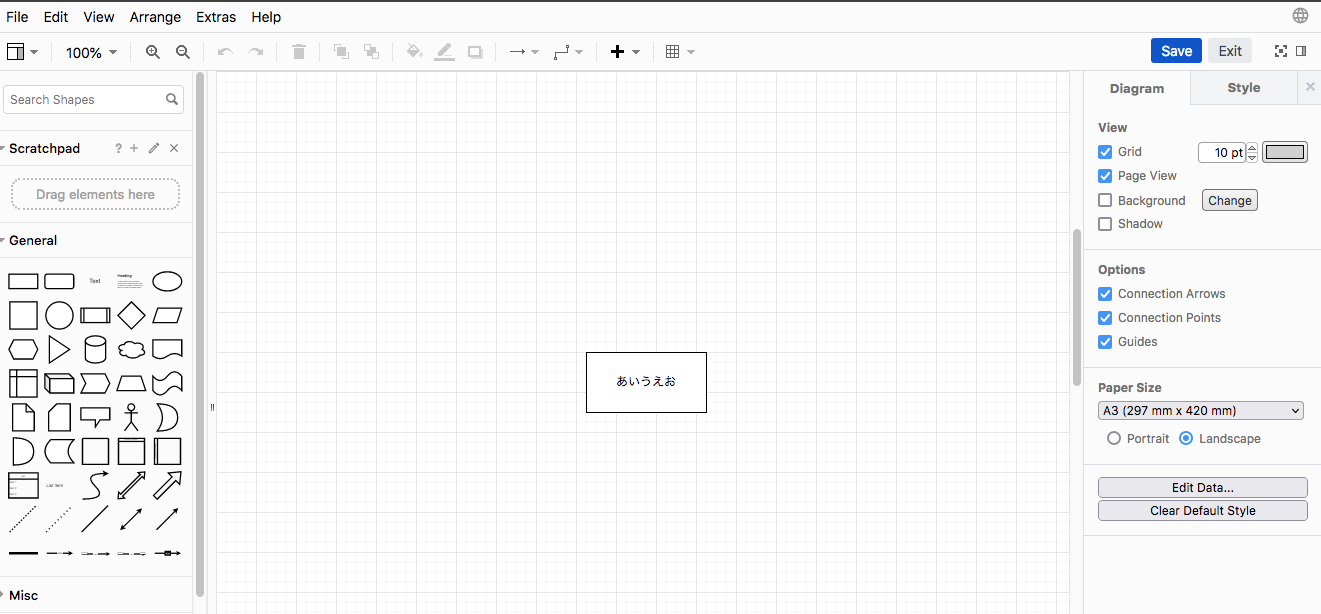Disable the Connection Arrows checkbox

click(x=1105, y=294)
